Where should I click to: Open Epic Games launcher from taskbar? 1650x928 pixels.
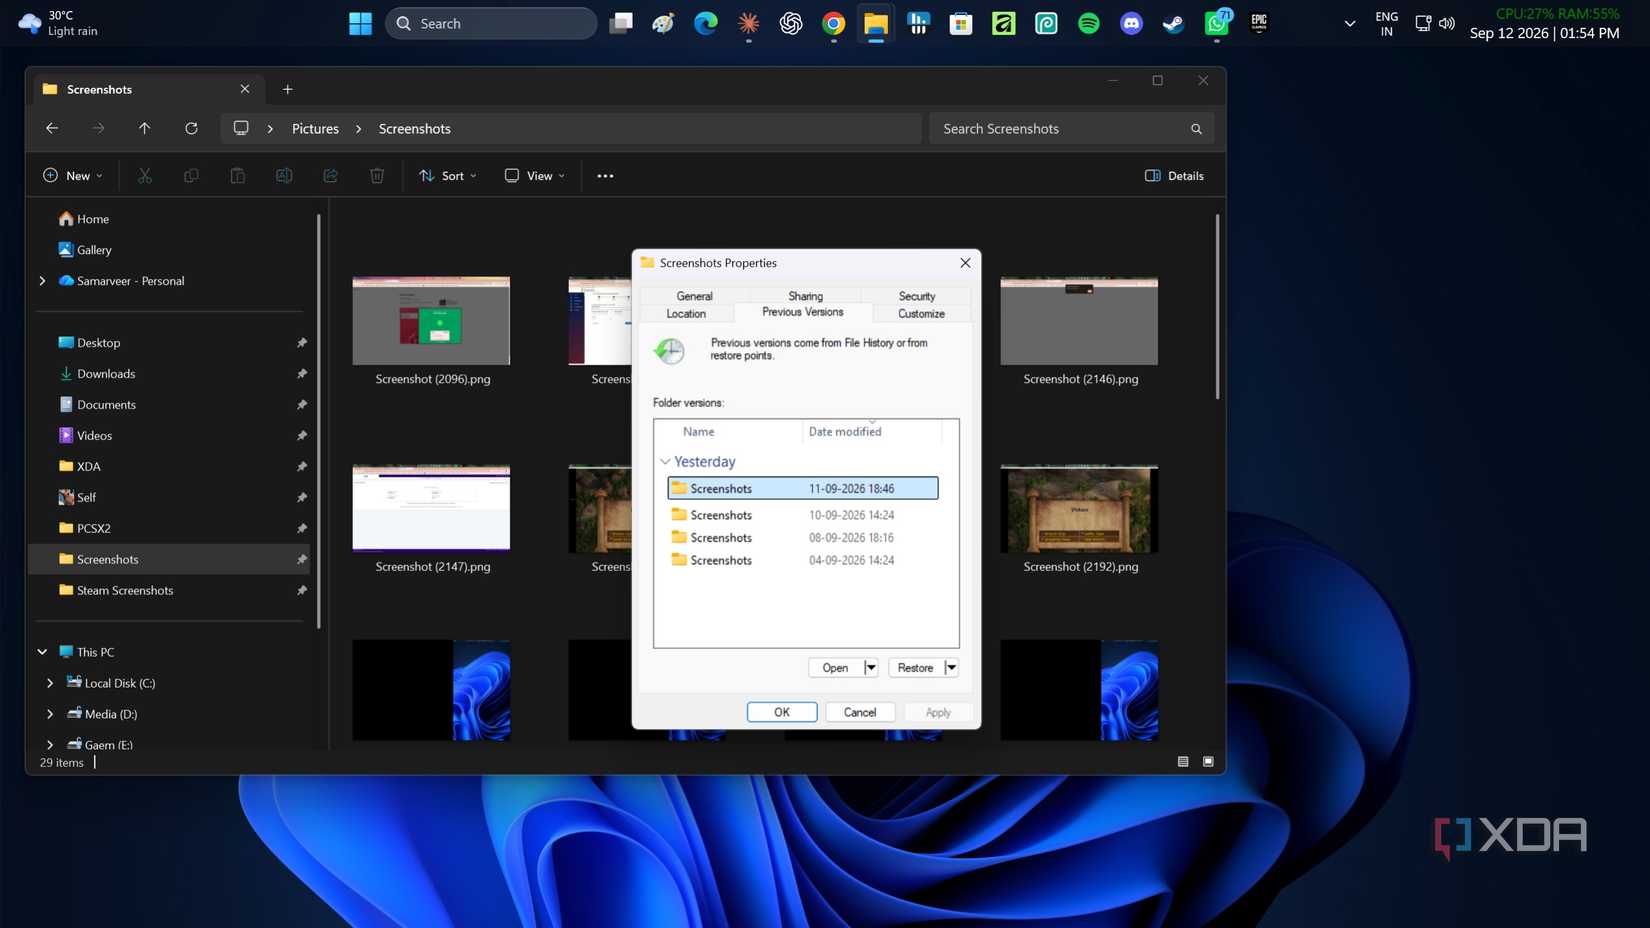pyautogui.click(x=1259, y=23)
